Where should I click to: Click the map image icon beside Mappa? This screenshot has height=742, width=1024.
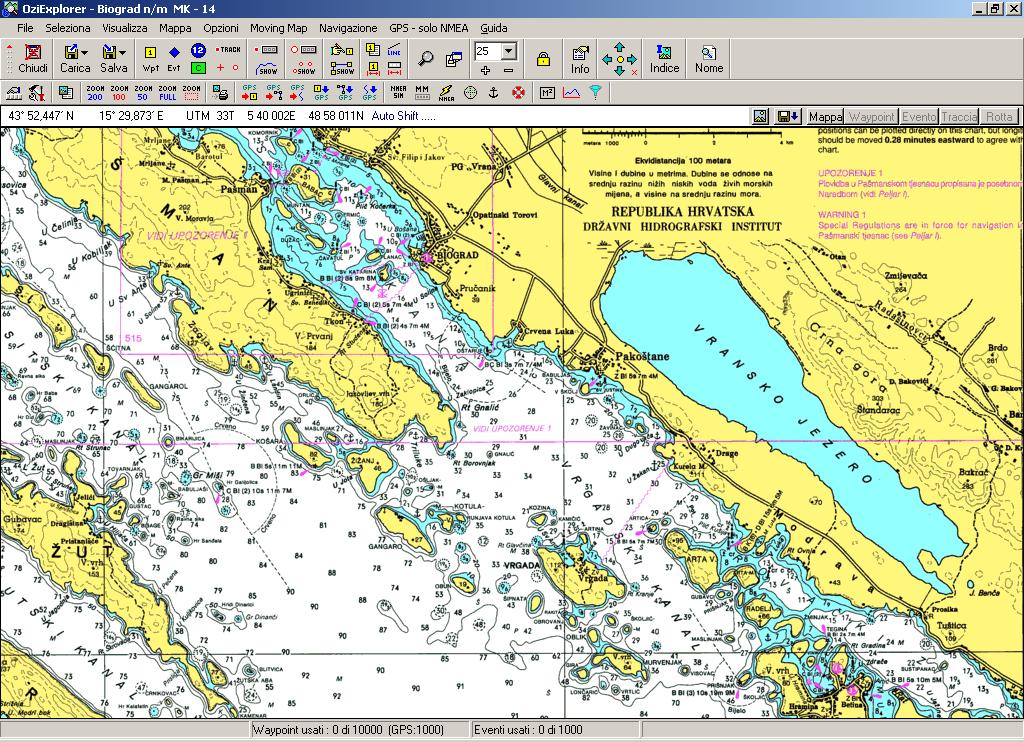760,116
